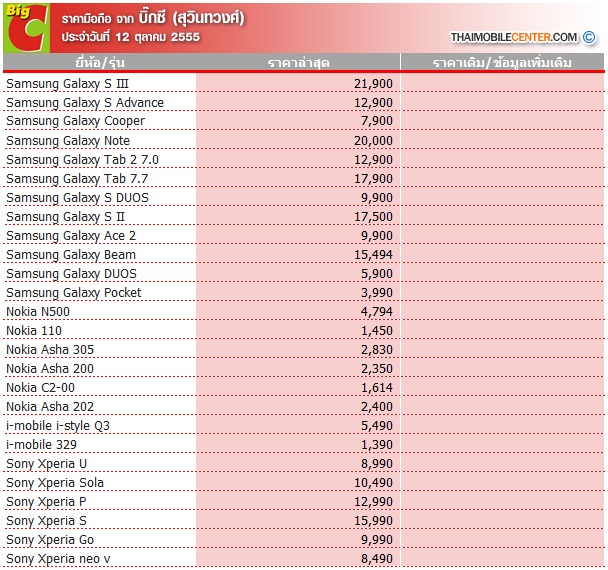Screen dimensions: 608x570
Task: Select Samsung Galaxy S DUOS name
Action: coord(77,197)
